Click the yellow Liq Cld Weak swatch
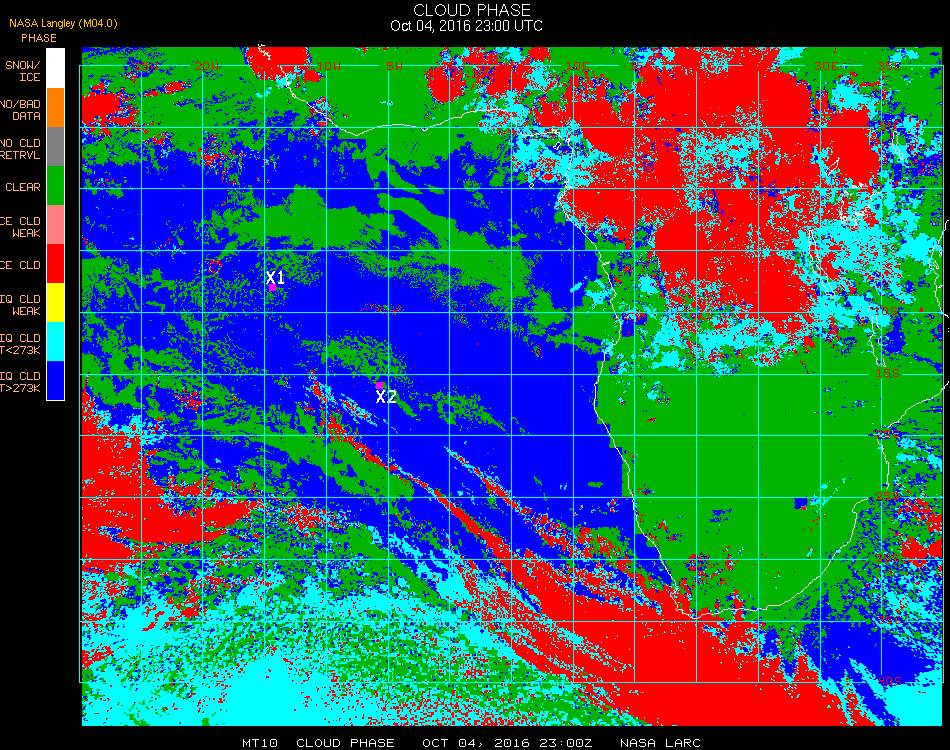 tap(55, 302)
